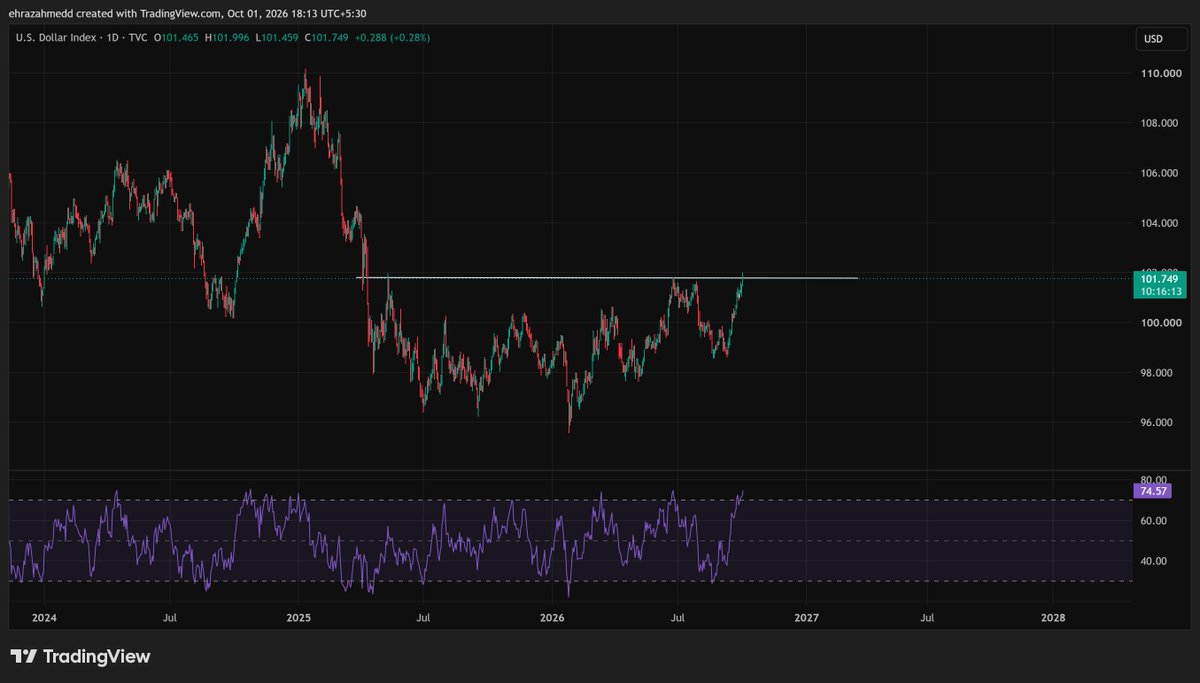This screenshot has width=1200, height=683.
Task: Click the 2027 time axis label
Action: point(807,618)
